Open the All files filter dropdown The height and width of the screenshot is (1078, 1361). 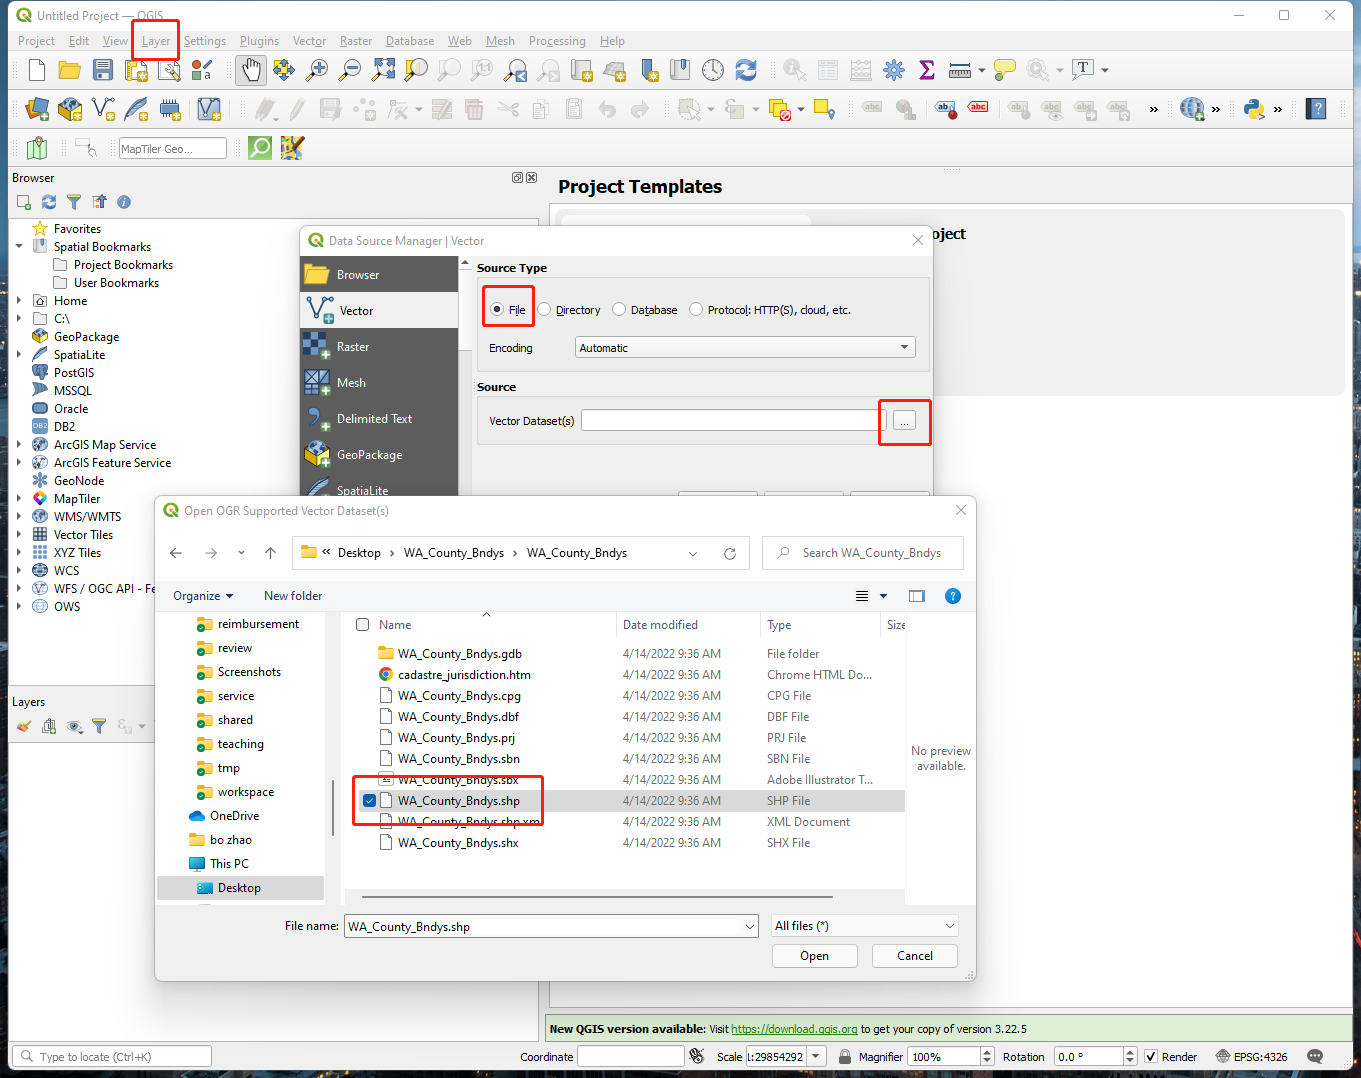tap(864, 926)
